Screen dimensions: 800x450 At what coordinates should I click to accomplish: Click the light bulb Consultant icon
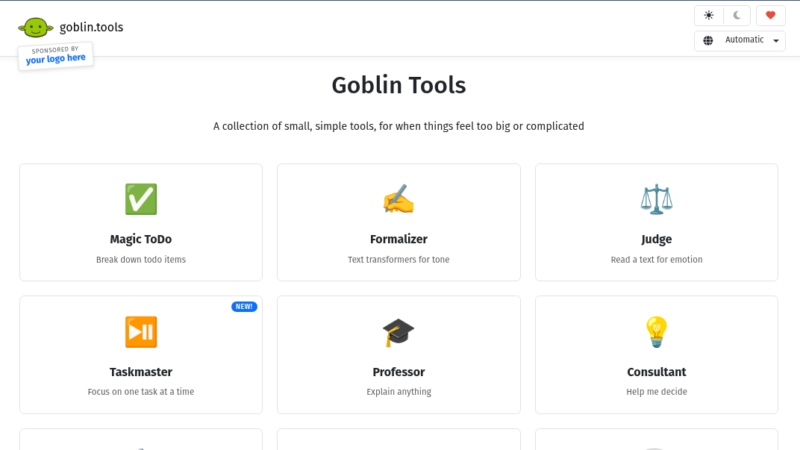coord(656,332)
